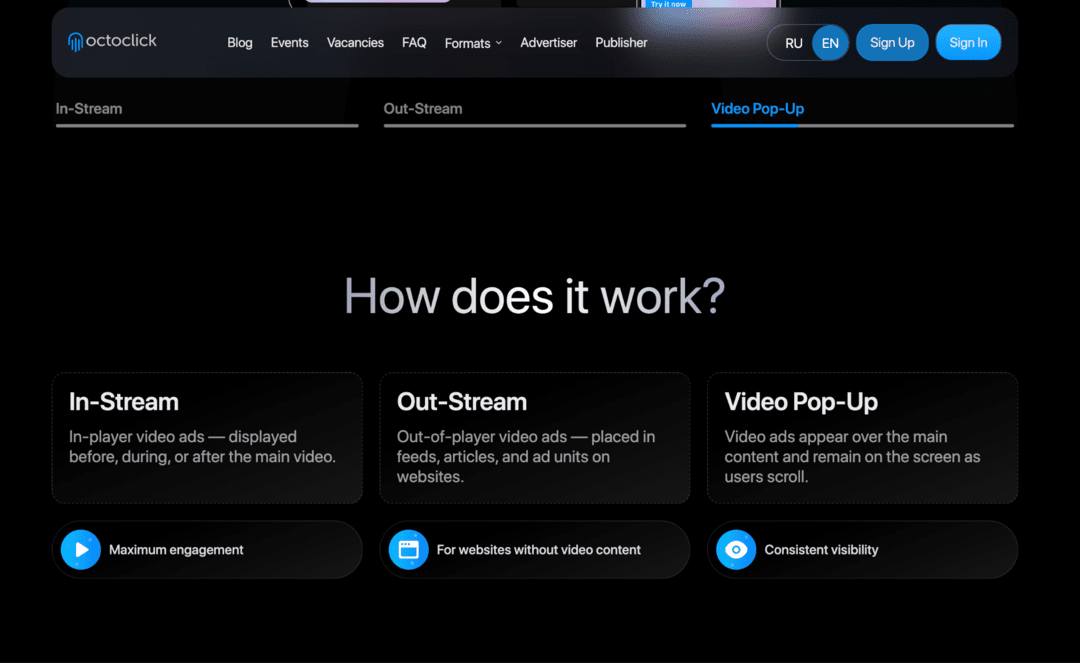Click the Video Pop-Up tab progress bar

pos(862,125)
